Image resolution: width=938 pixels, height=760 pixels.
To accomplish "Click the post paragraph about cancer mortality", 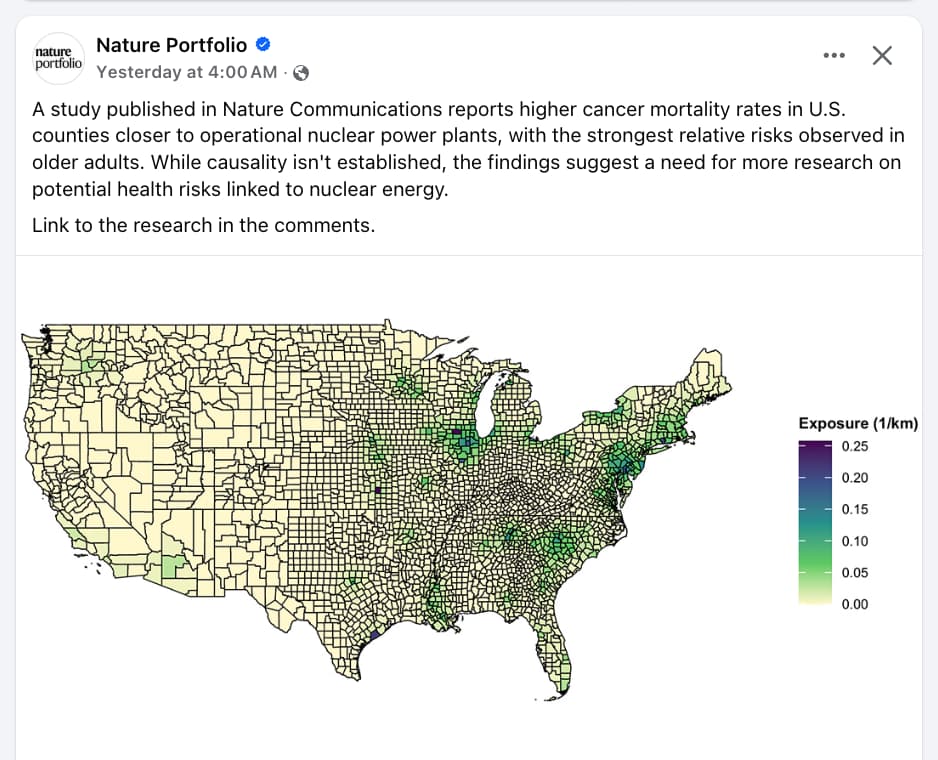I will point(466,148).
